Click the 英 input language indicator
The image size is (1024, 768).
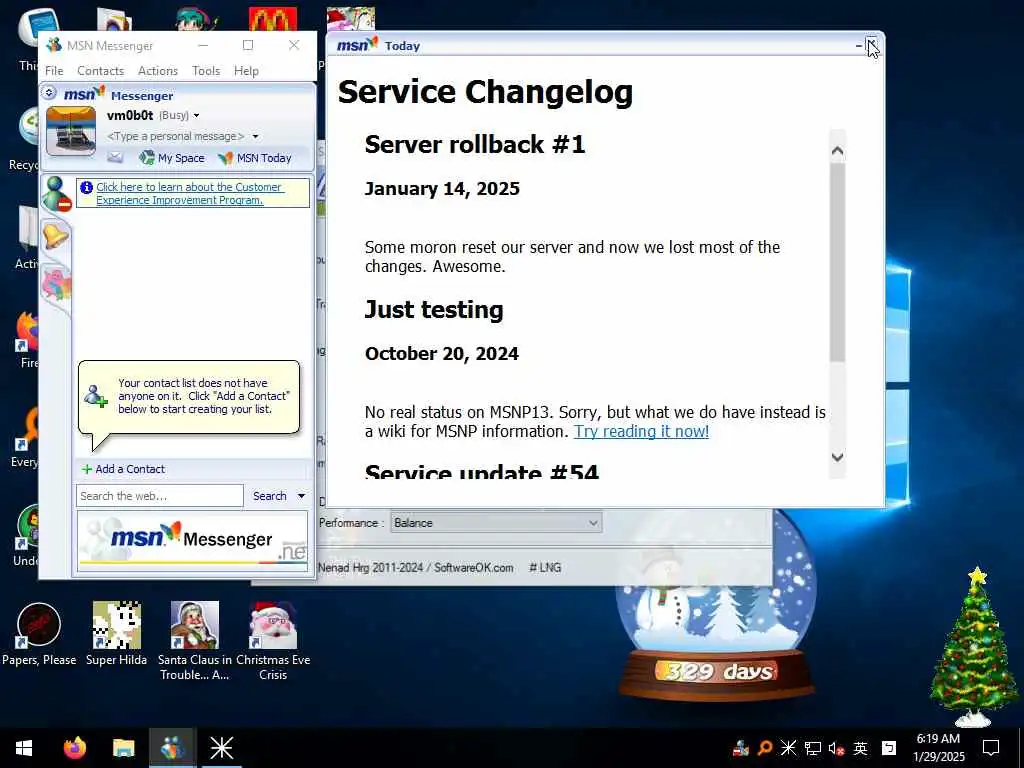(x=861, y=748)
